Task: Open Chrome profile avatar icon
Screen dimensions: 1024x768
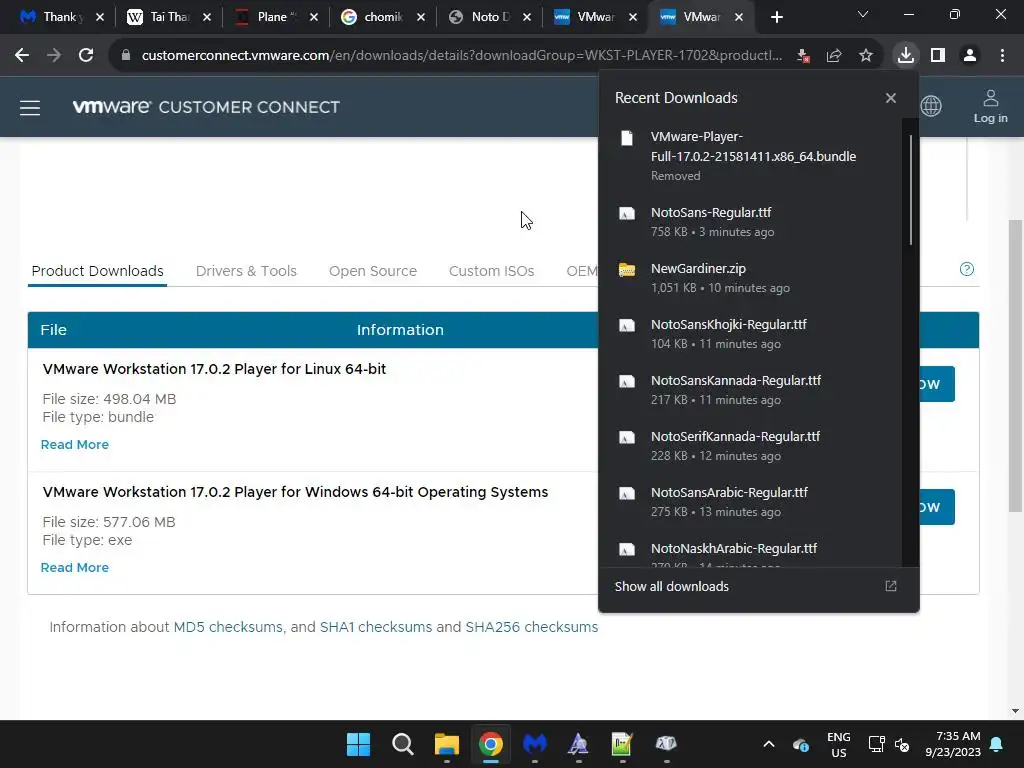Action: pyautogui.click(x=970, y=56)
